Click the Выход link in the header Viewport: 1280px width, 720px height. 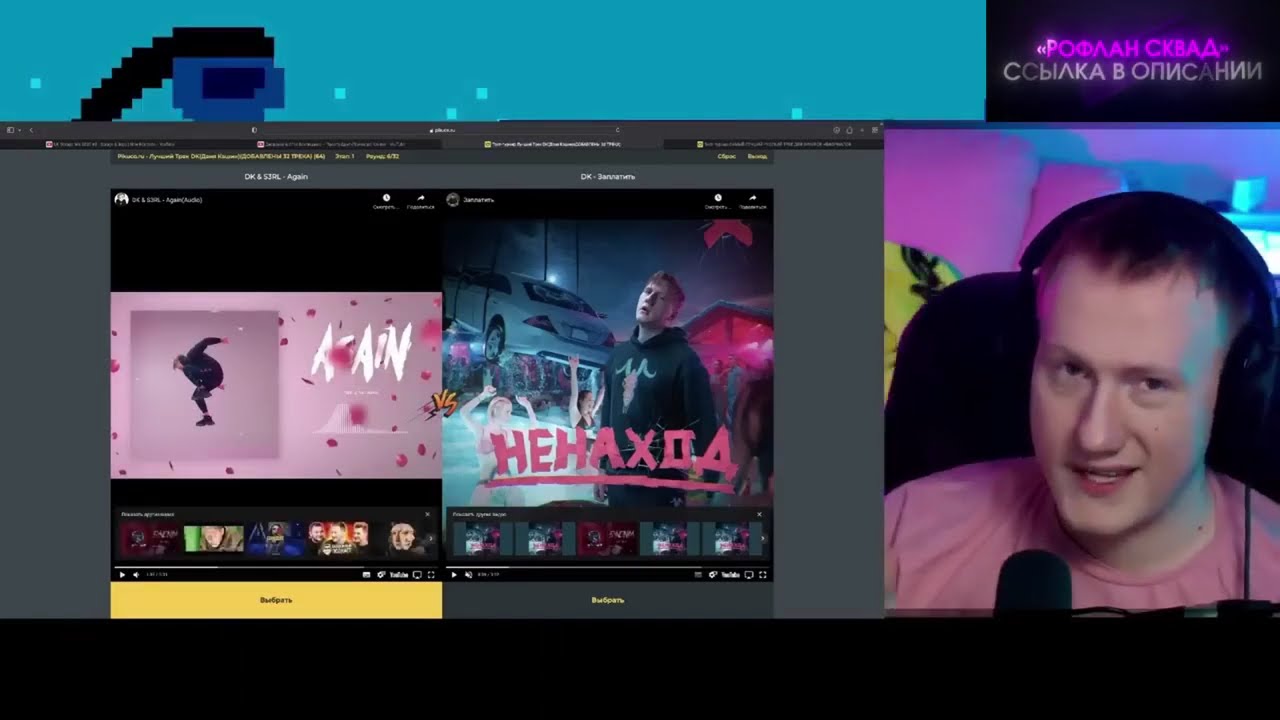tap(757, 156)
